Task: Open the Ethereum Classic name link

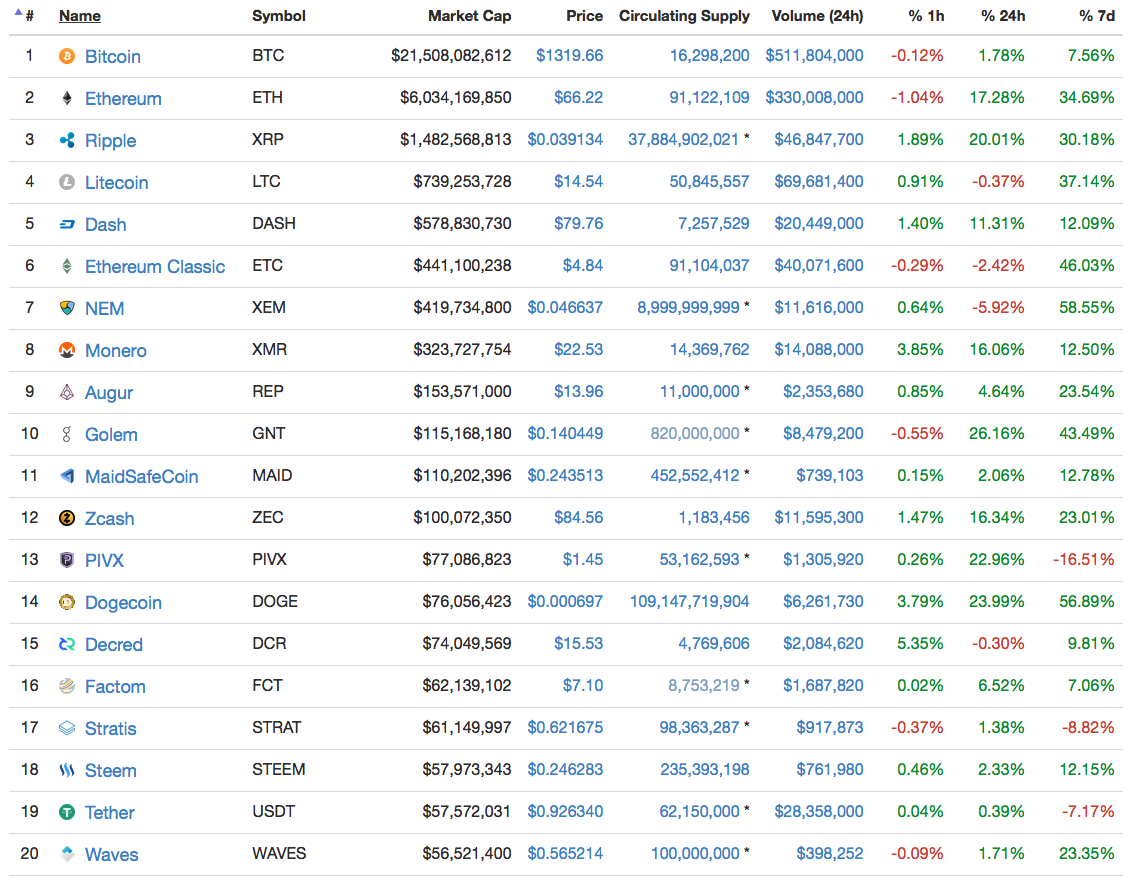Action: (155, 266)
